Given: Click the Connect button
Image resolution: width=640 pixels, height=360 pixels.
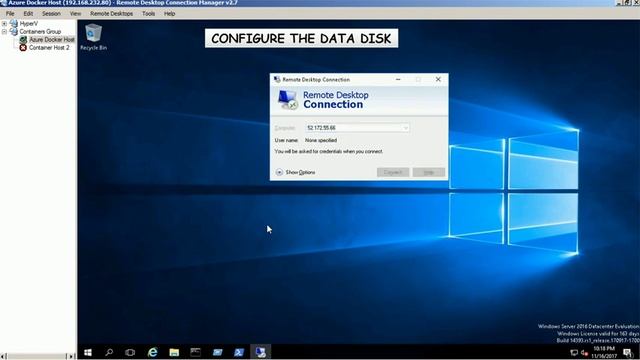Looking at the screenshot, I should click(393, 172).
